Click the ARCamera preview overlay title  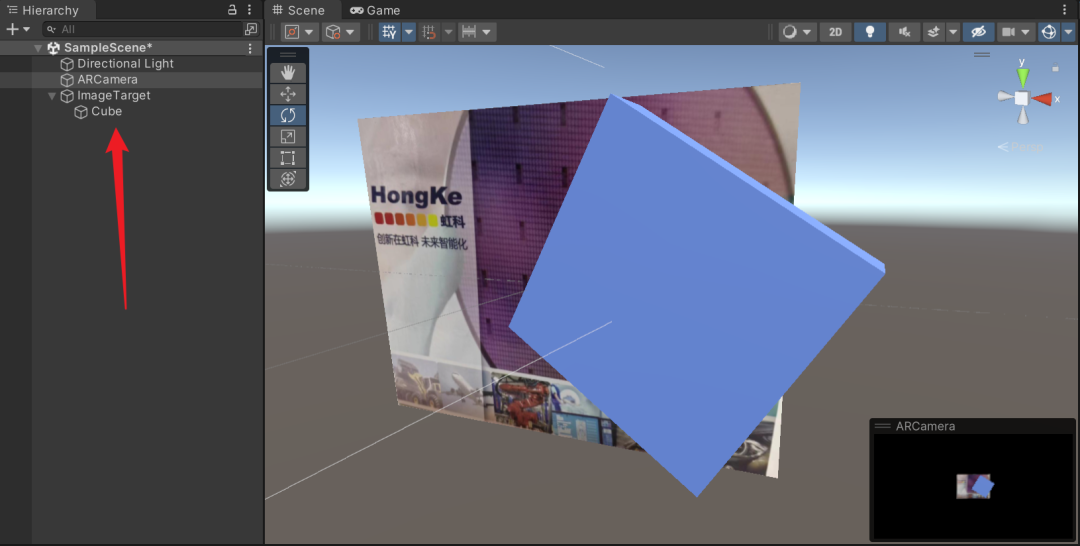pyautogui.click(x=925, y=426)
